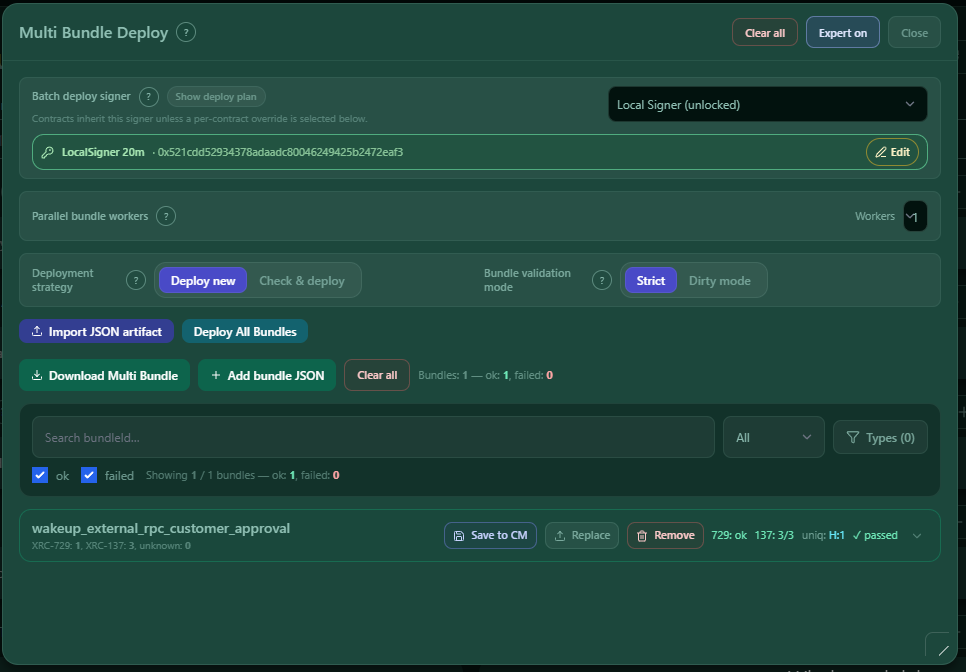Viewport: 966px width, 672px height.
Task: Show deploy plan
Action: (216, 97)
